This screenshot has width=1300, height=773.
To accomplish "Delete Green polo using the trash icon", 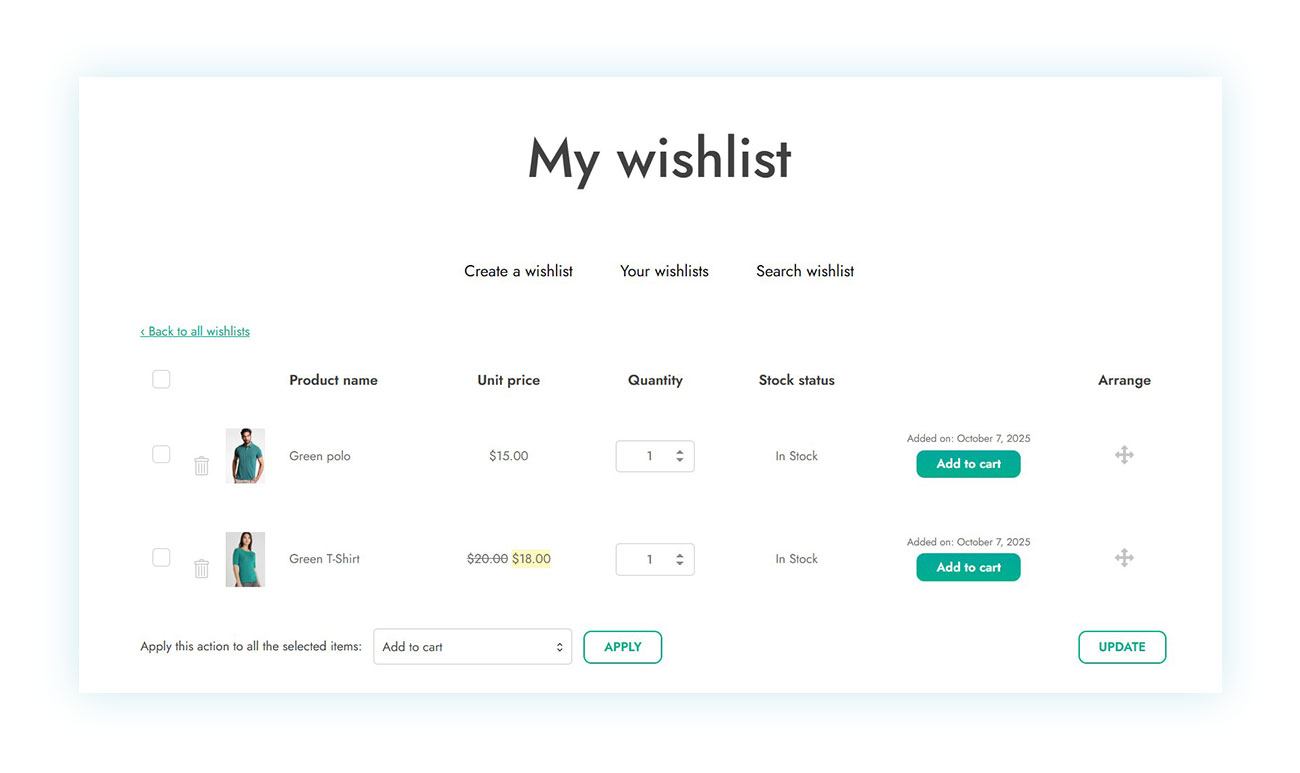I will coord(201,465).
